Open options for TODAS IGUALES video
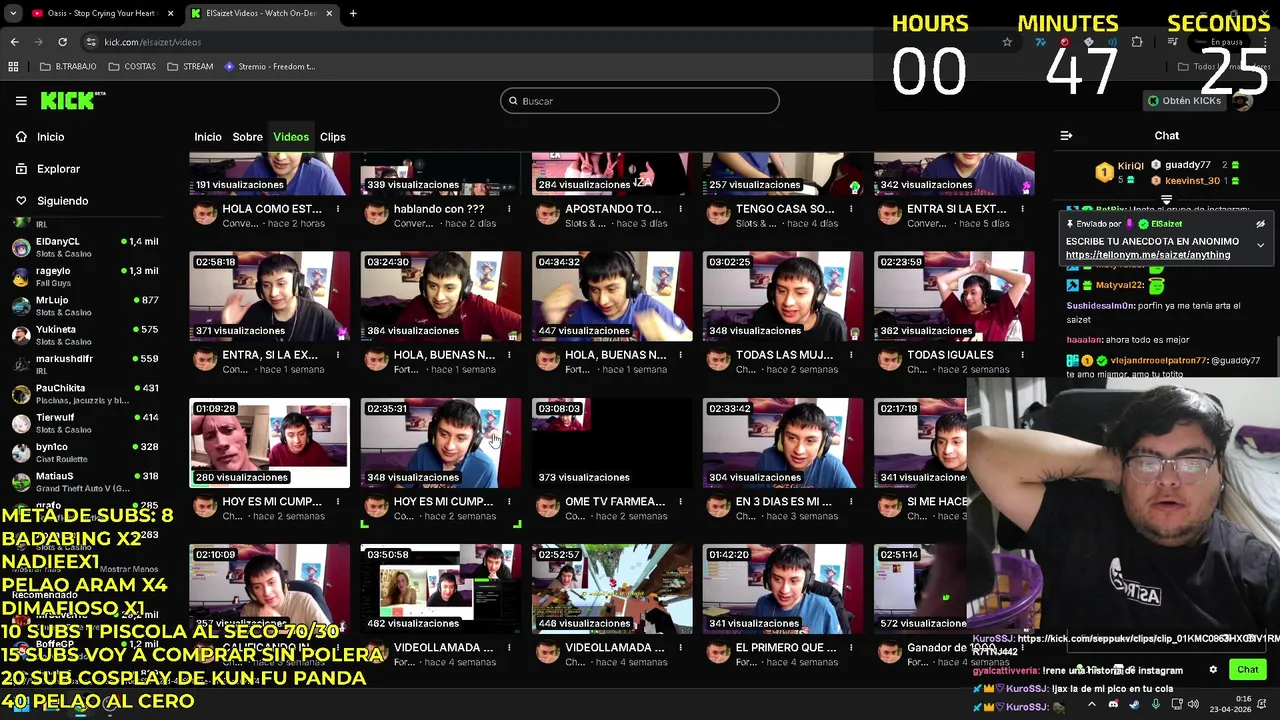1280x720 pixels. coord(1022,355)
